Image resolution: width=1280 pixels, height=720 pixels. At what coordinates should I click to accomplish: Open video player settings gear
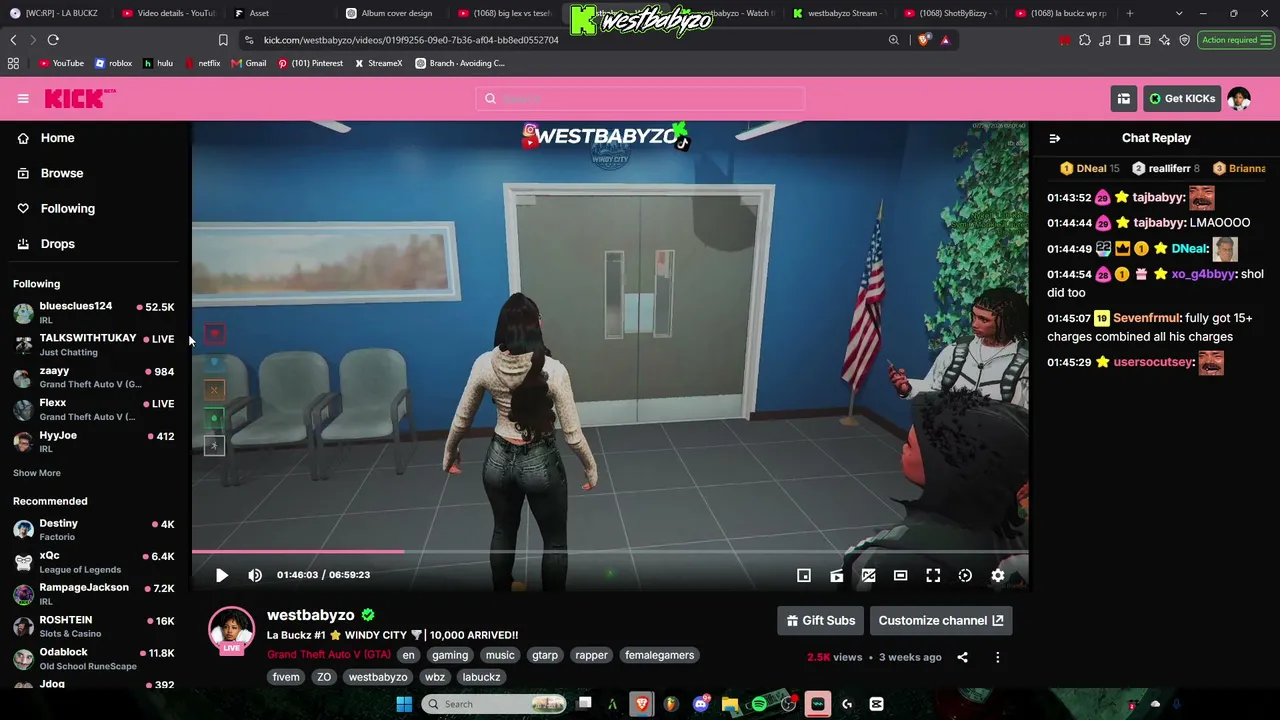[998, 575]
